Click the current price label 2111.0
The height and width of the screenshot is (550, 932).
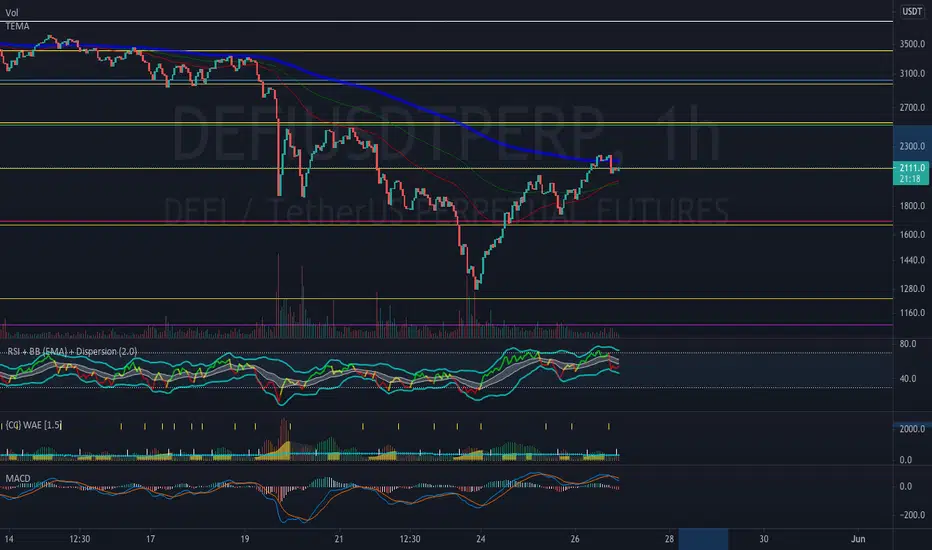[x=911, y=168]
